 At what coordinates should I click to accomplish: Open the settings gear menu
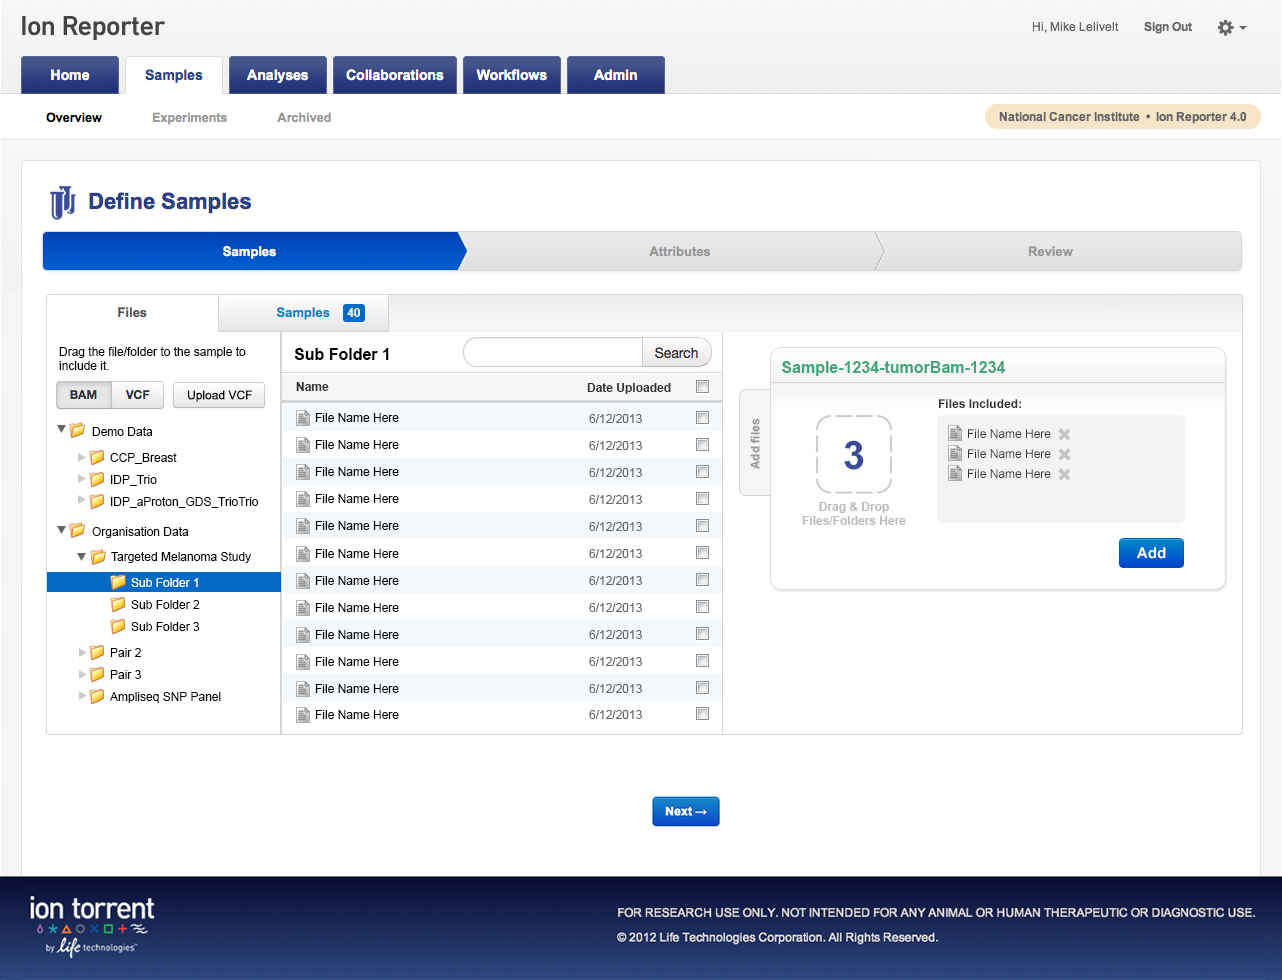[x=1231, y=28]
